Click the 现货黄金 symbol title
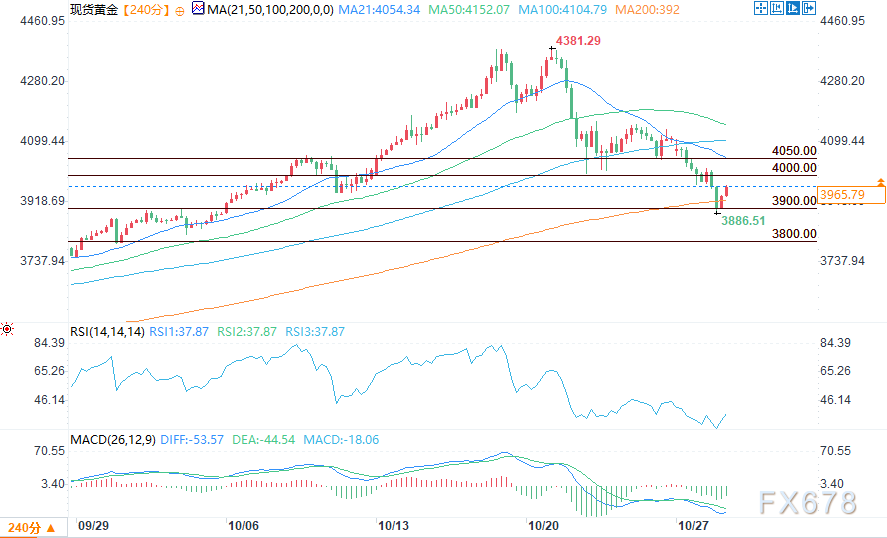Image resolution: width=887 pixels, height=538 pixels. click(x=94, y=8)
